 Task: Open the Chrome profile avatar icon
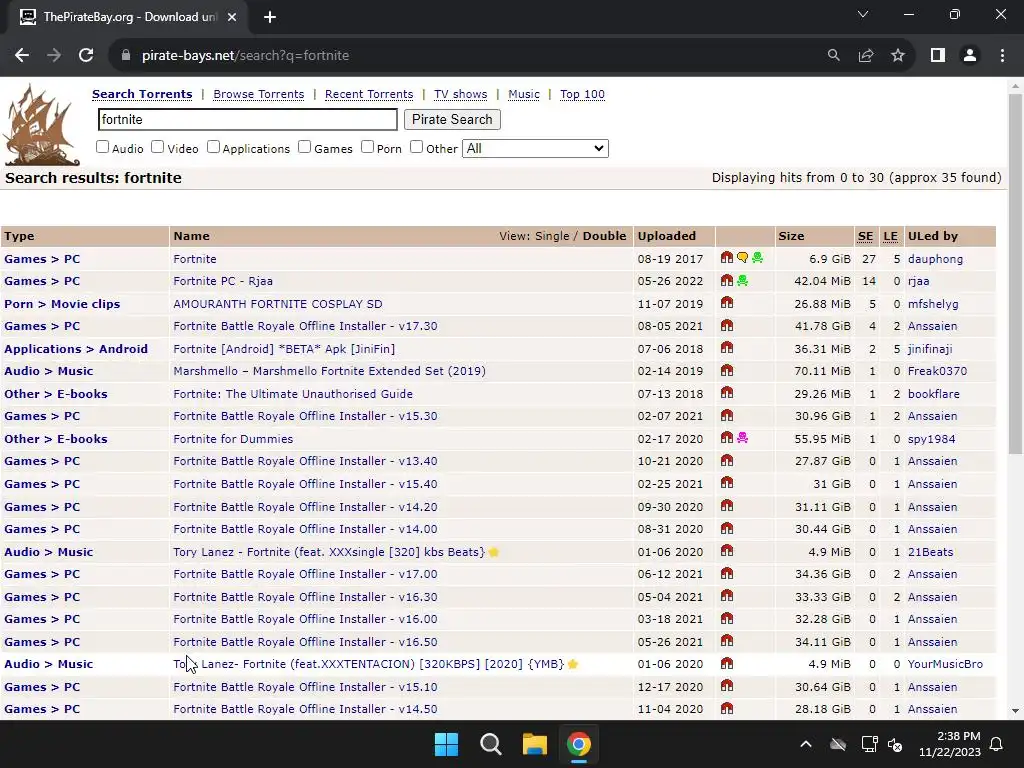click(970, 56)
